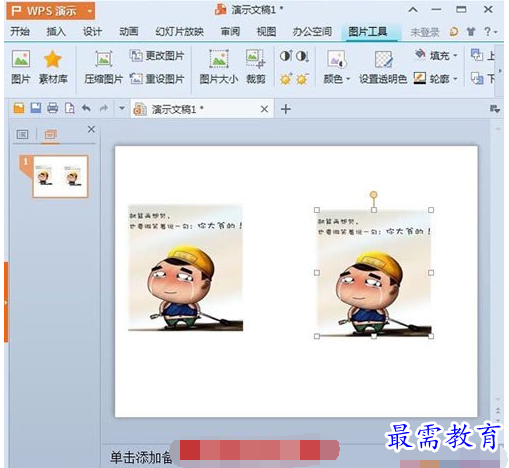Click 重设图片 reset picture button
The image size is (509, 468).
coord(157,79)
